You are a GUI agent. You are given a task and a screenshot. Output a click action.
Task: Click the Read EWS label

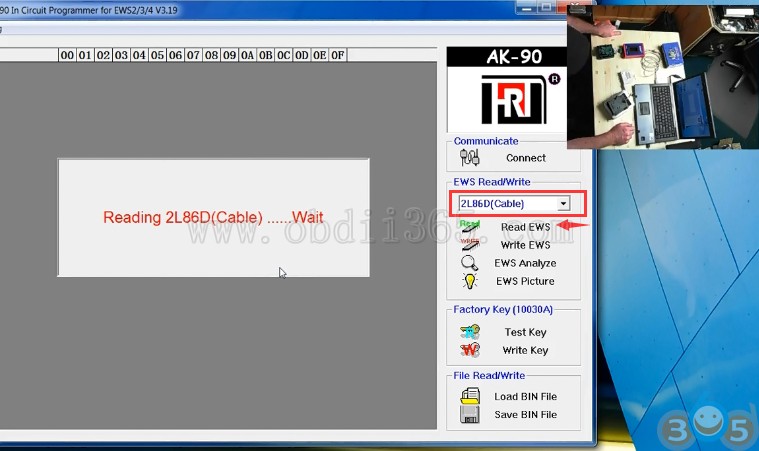point(525,227)
